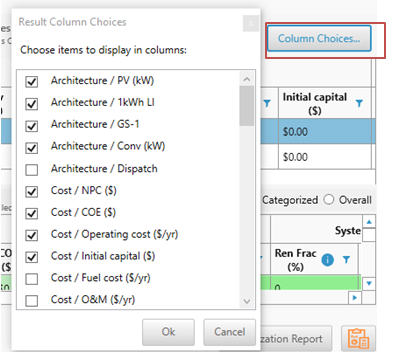
Task: Click the Cancel button
Action: 230,332
